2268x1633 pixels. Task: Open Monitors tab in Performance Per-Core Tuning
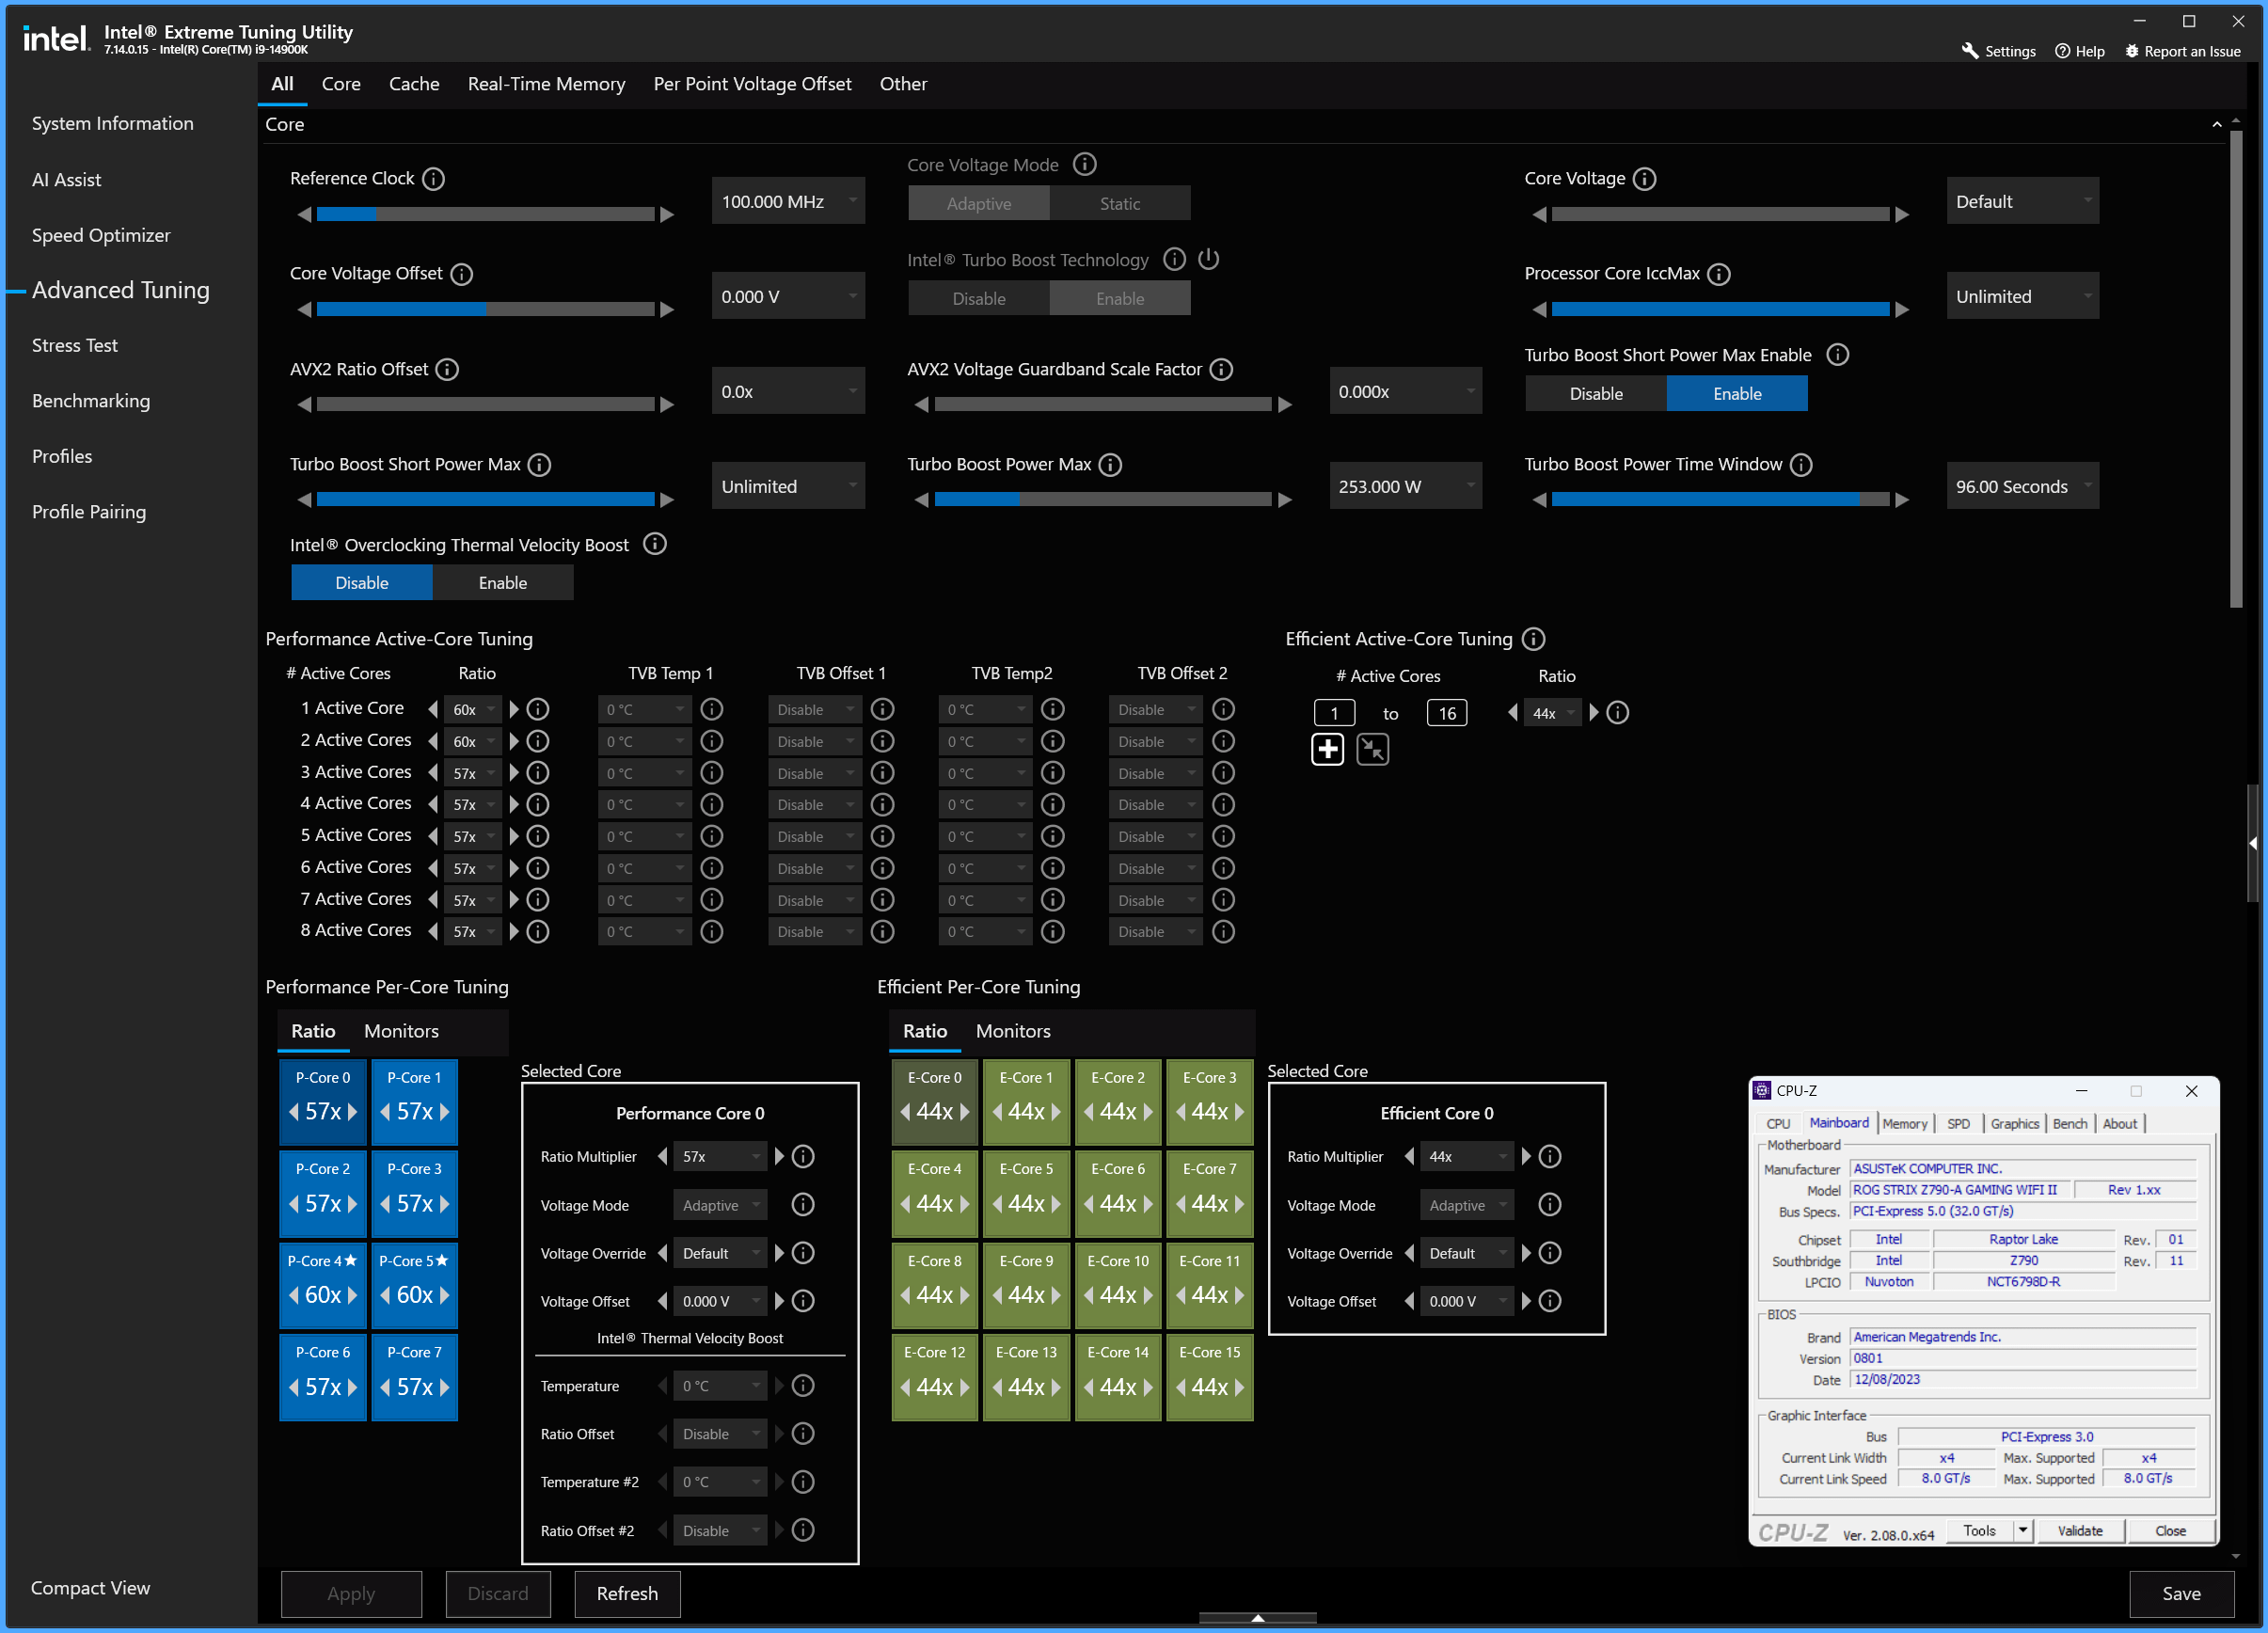click(x=401, y=1031)
